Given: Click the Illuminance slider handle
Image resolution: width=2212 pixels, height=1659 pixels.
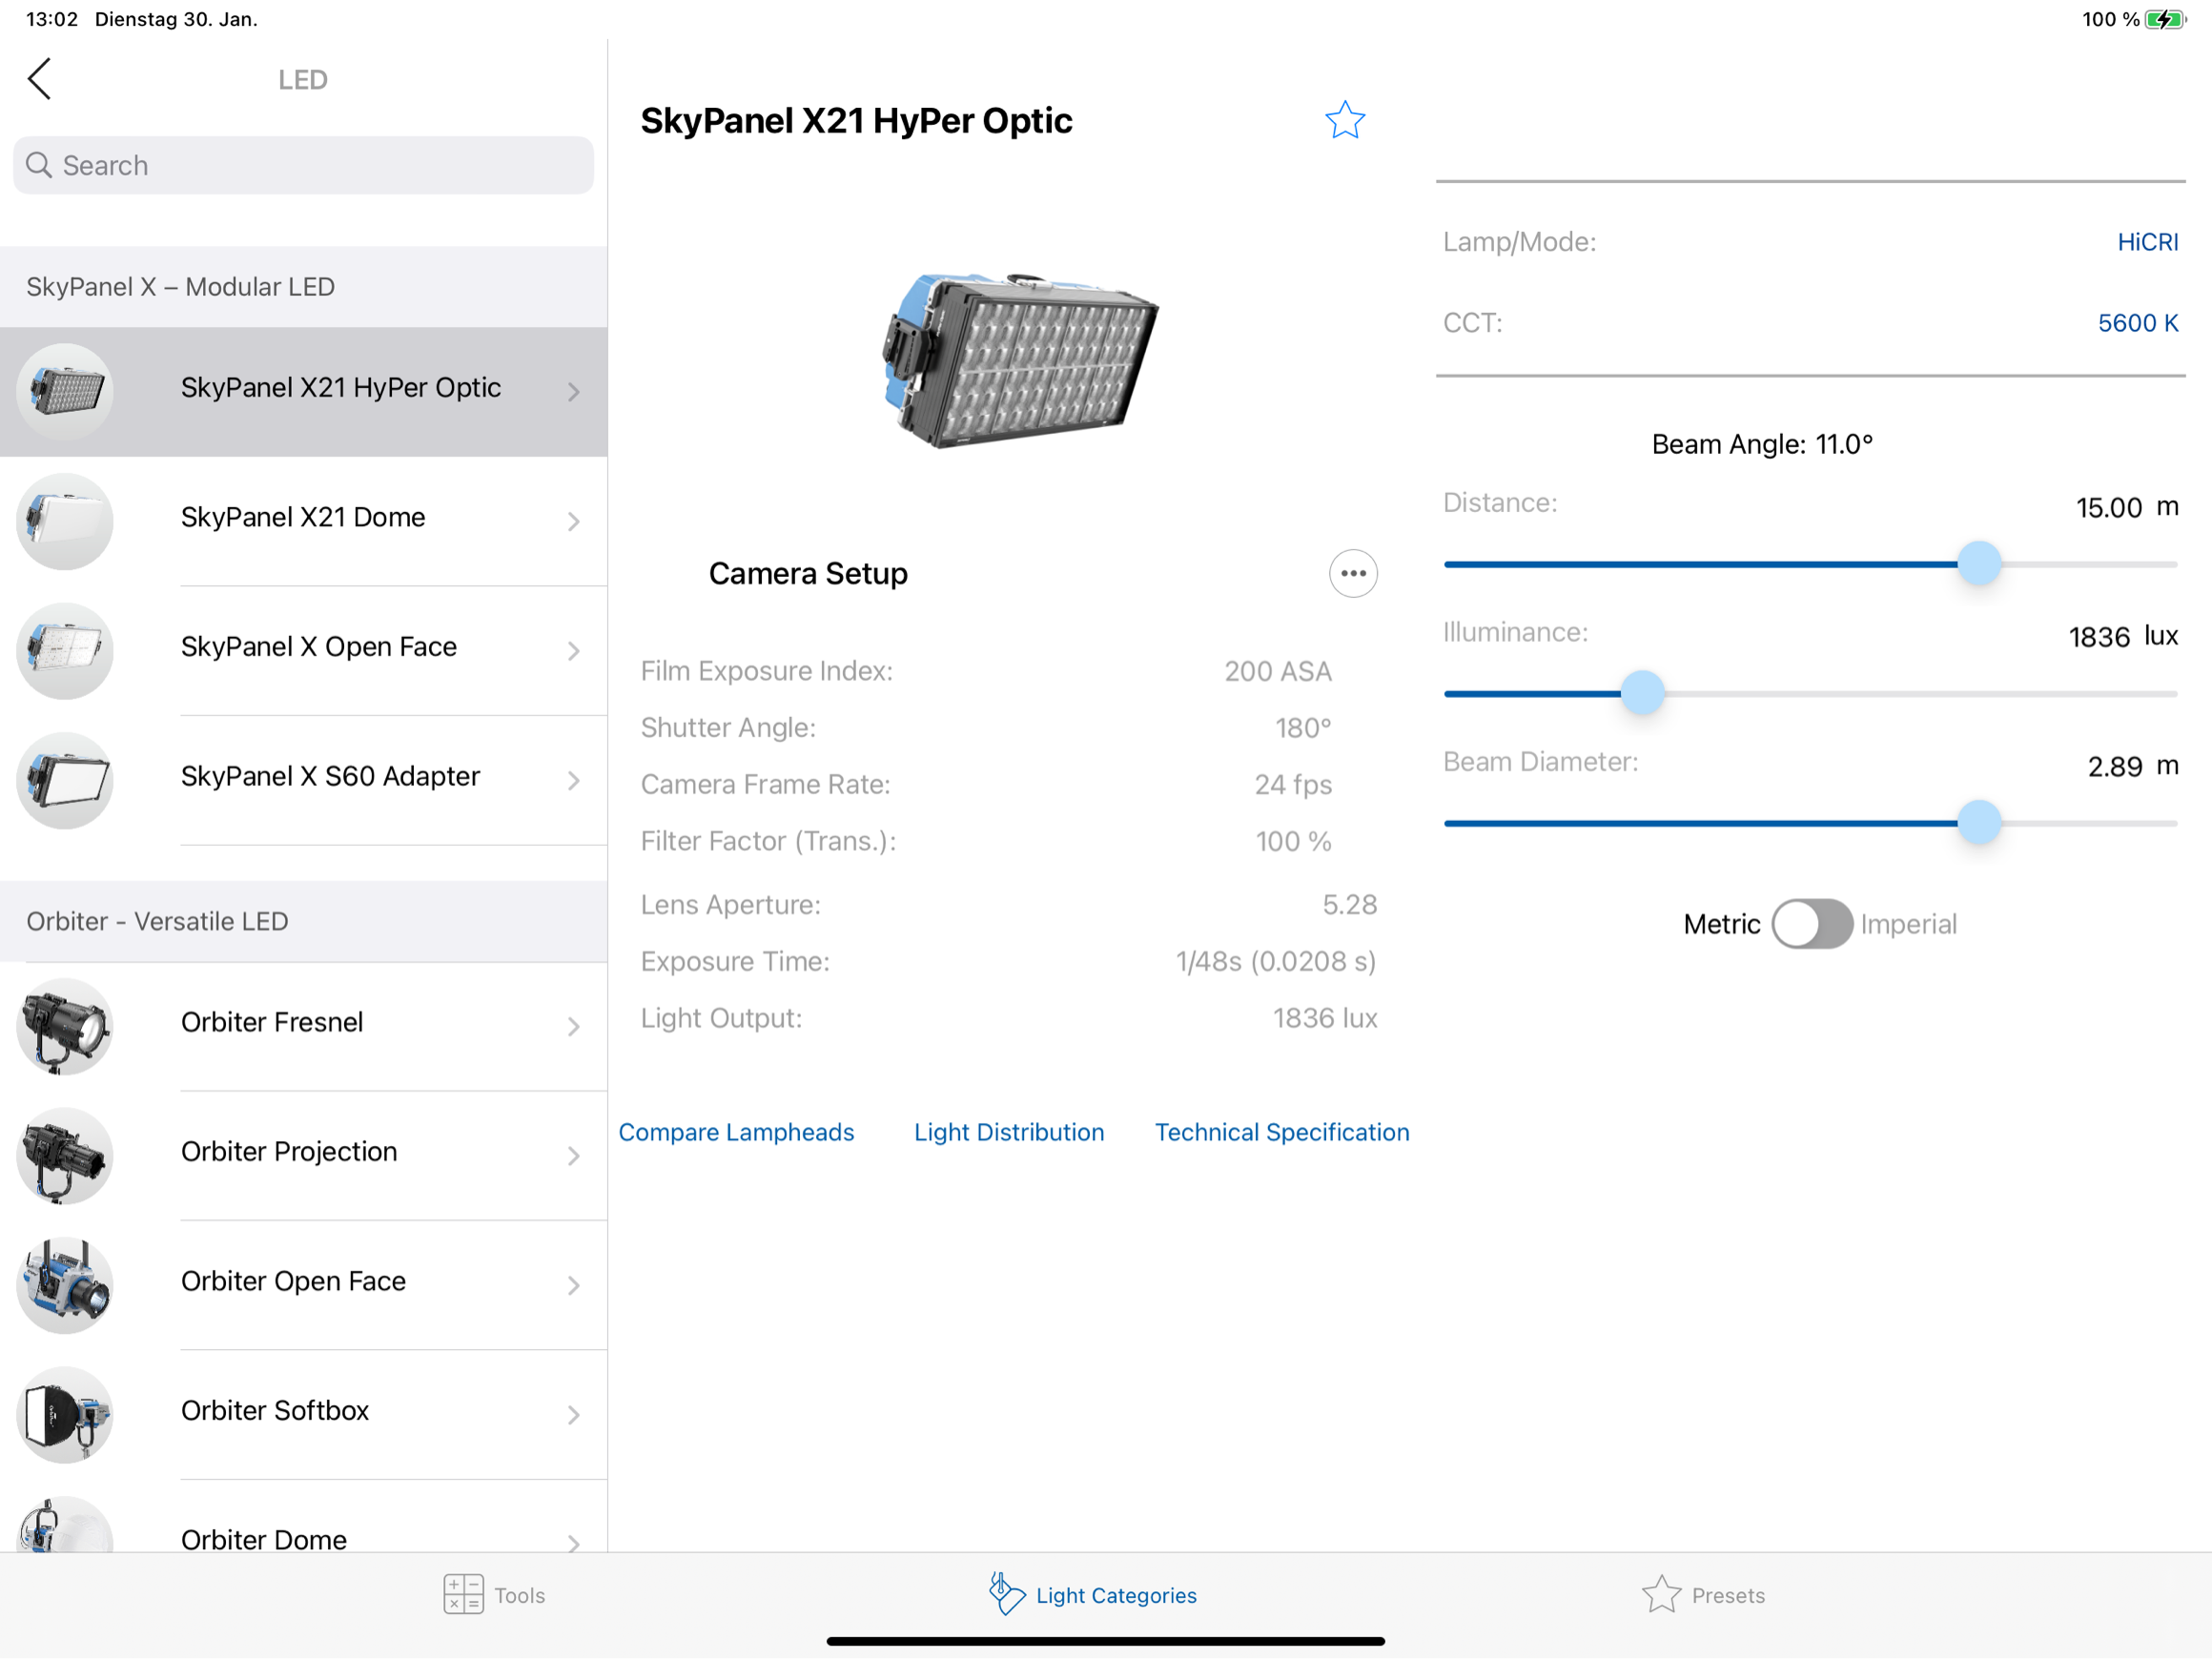Looking at the screenshot, I should (1641, 693).
